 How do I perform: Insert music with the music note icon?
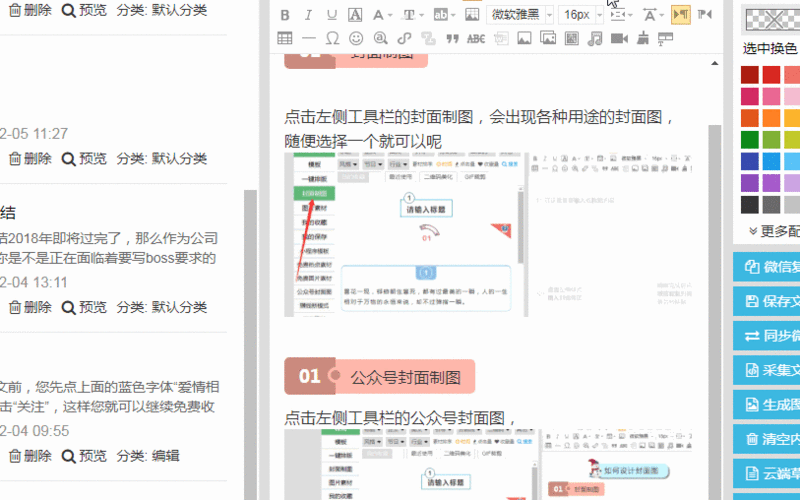pos(595,38)
